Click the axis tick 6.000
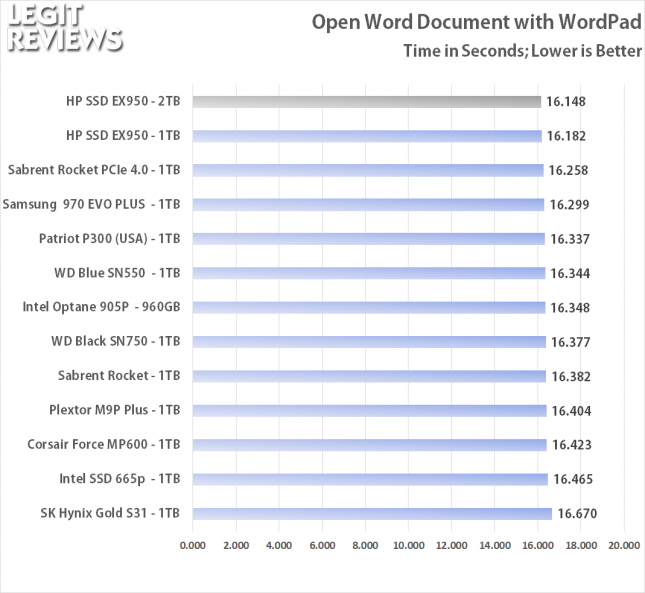 coord(322,546)
